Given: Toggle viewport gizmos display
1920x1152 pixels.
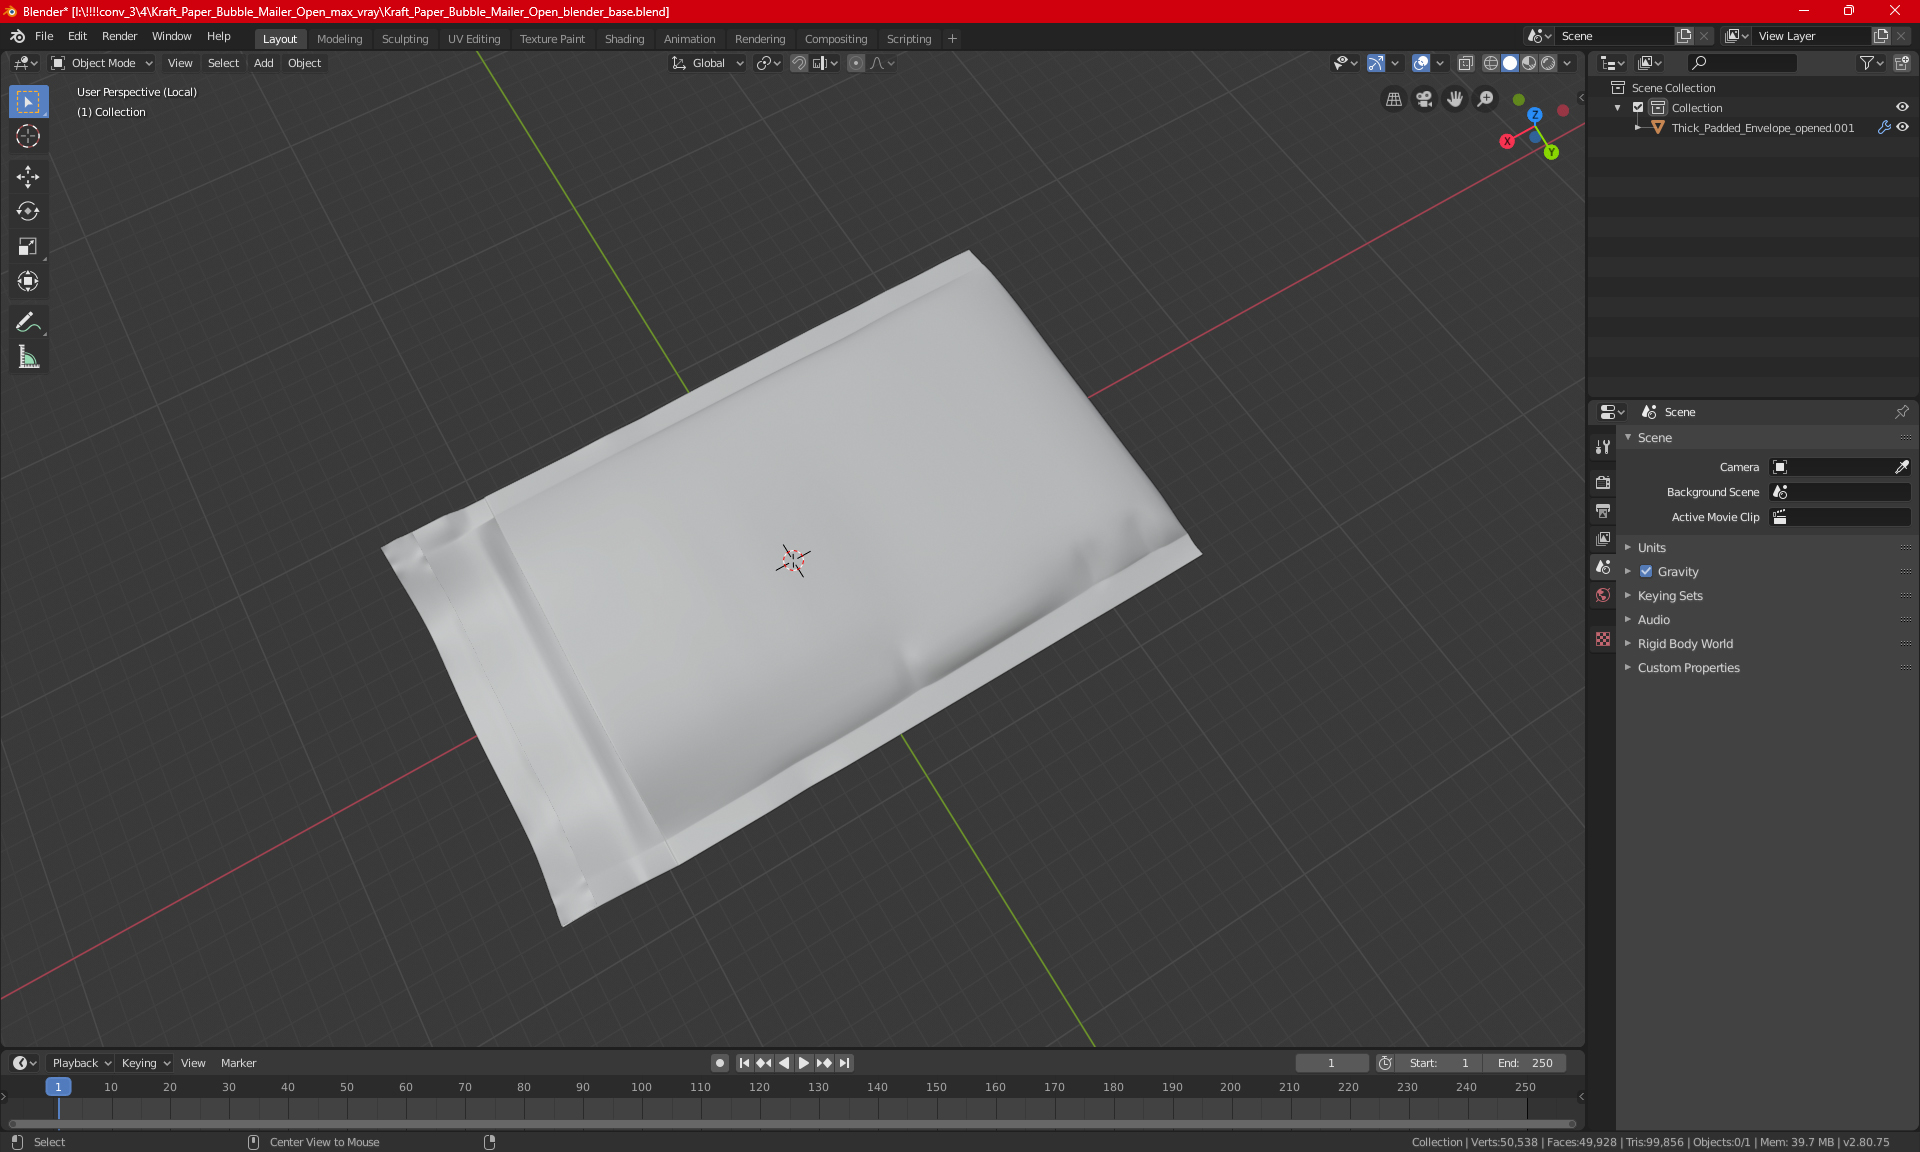Looking at the screenshot, I should coord(1376,63).
